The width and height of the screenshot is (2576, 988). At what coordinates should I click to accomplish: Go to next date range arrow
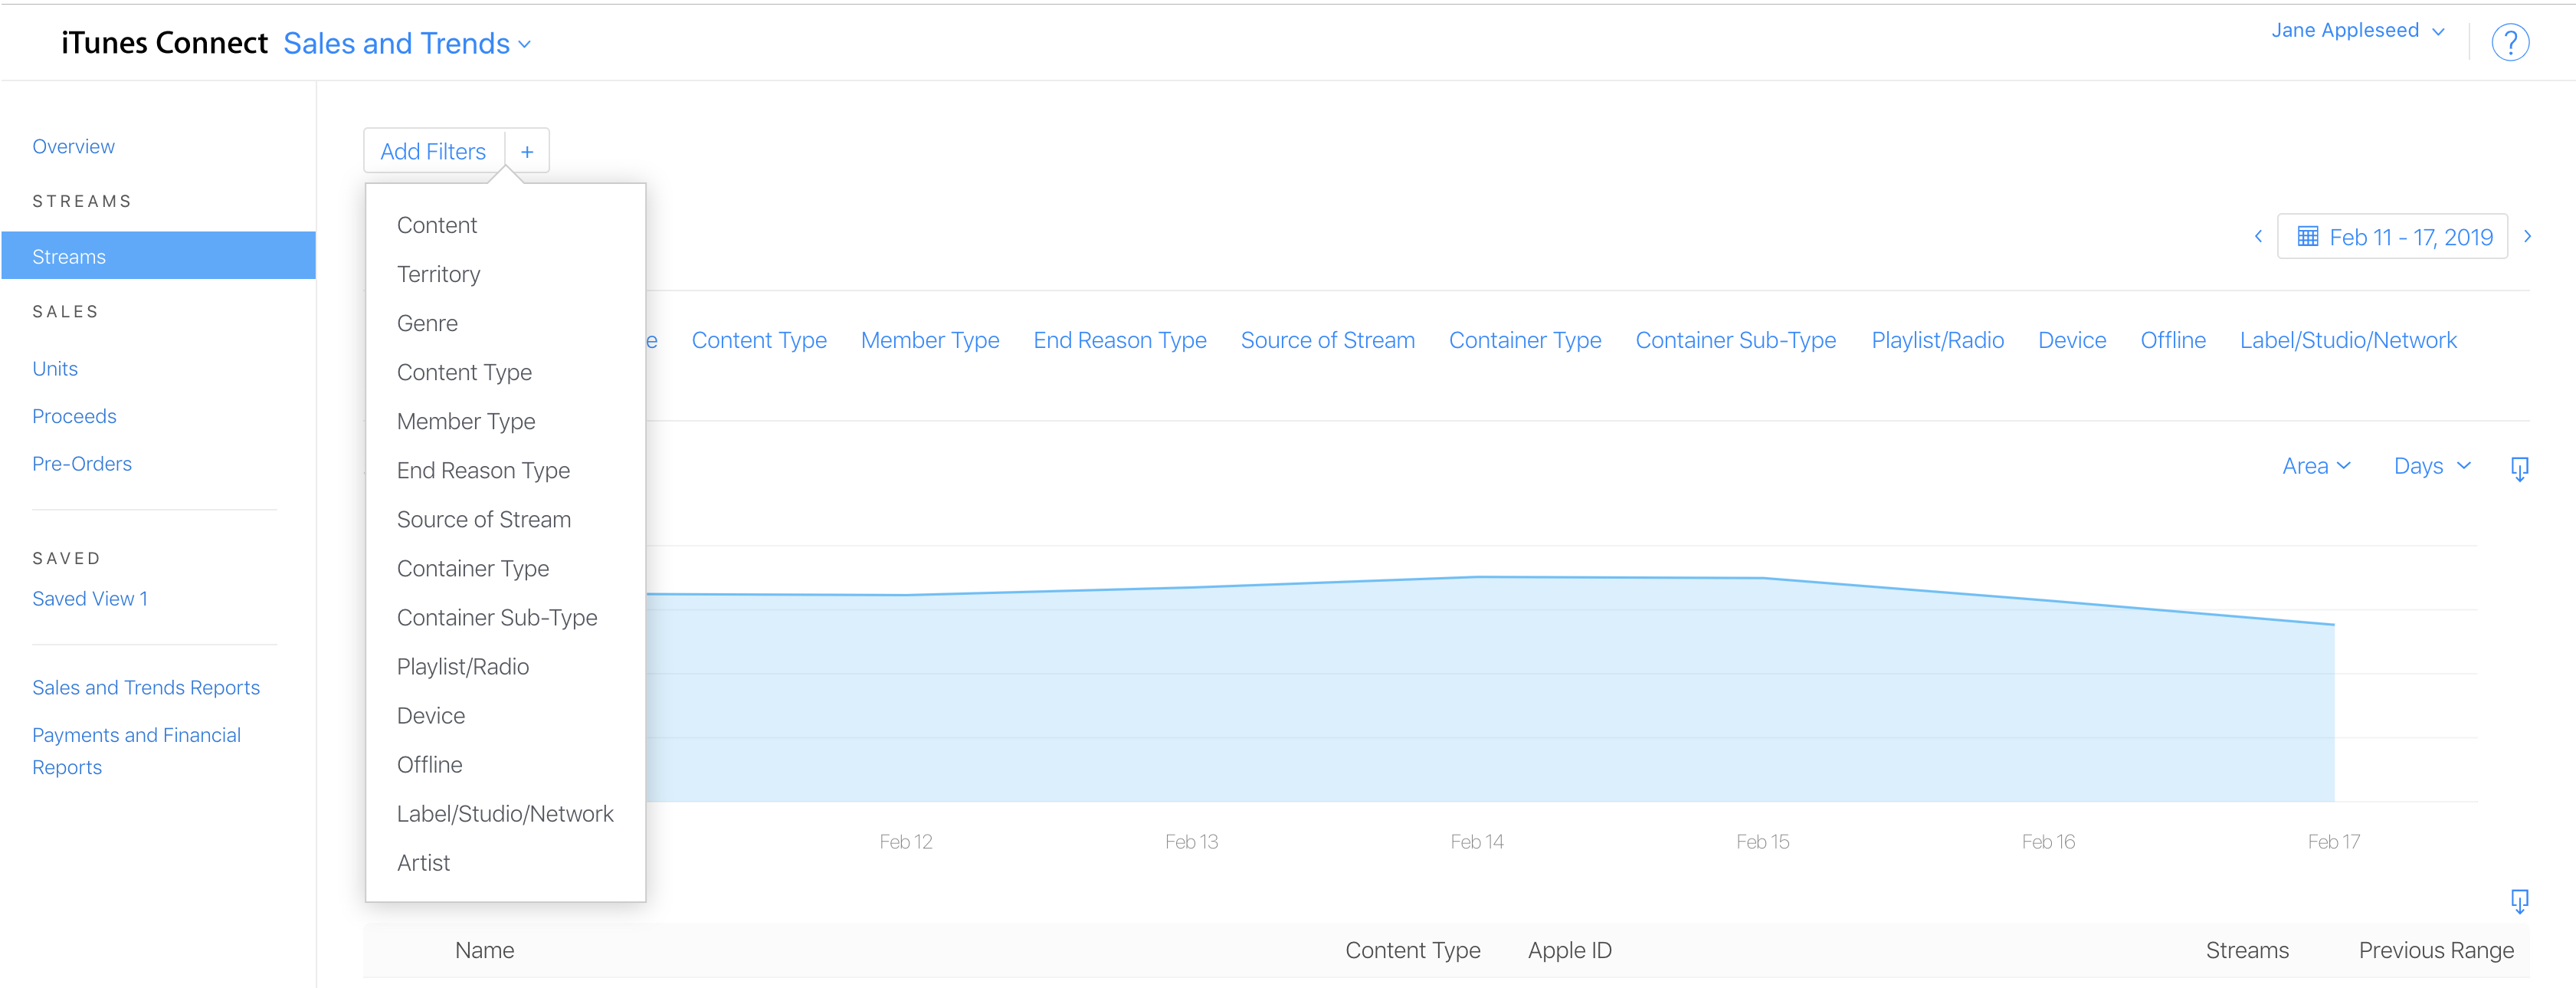(x=2527, y=237)
